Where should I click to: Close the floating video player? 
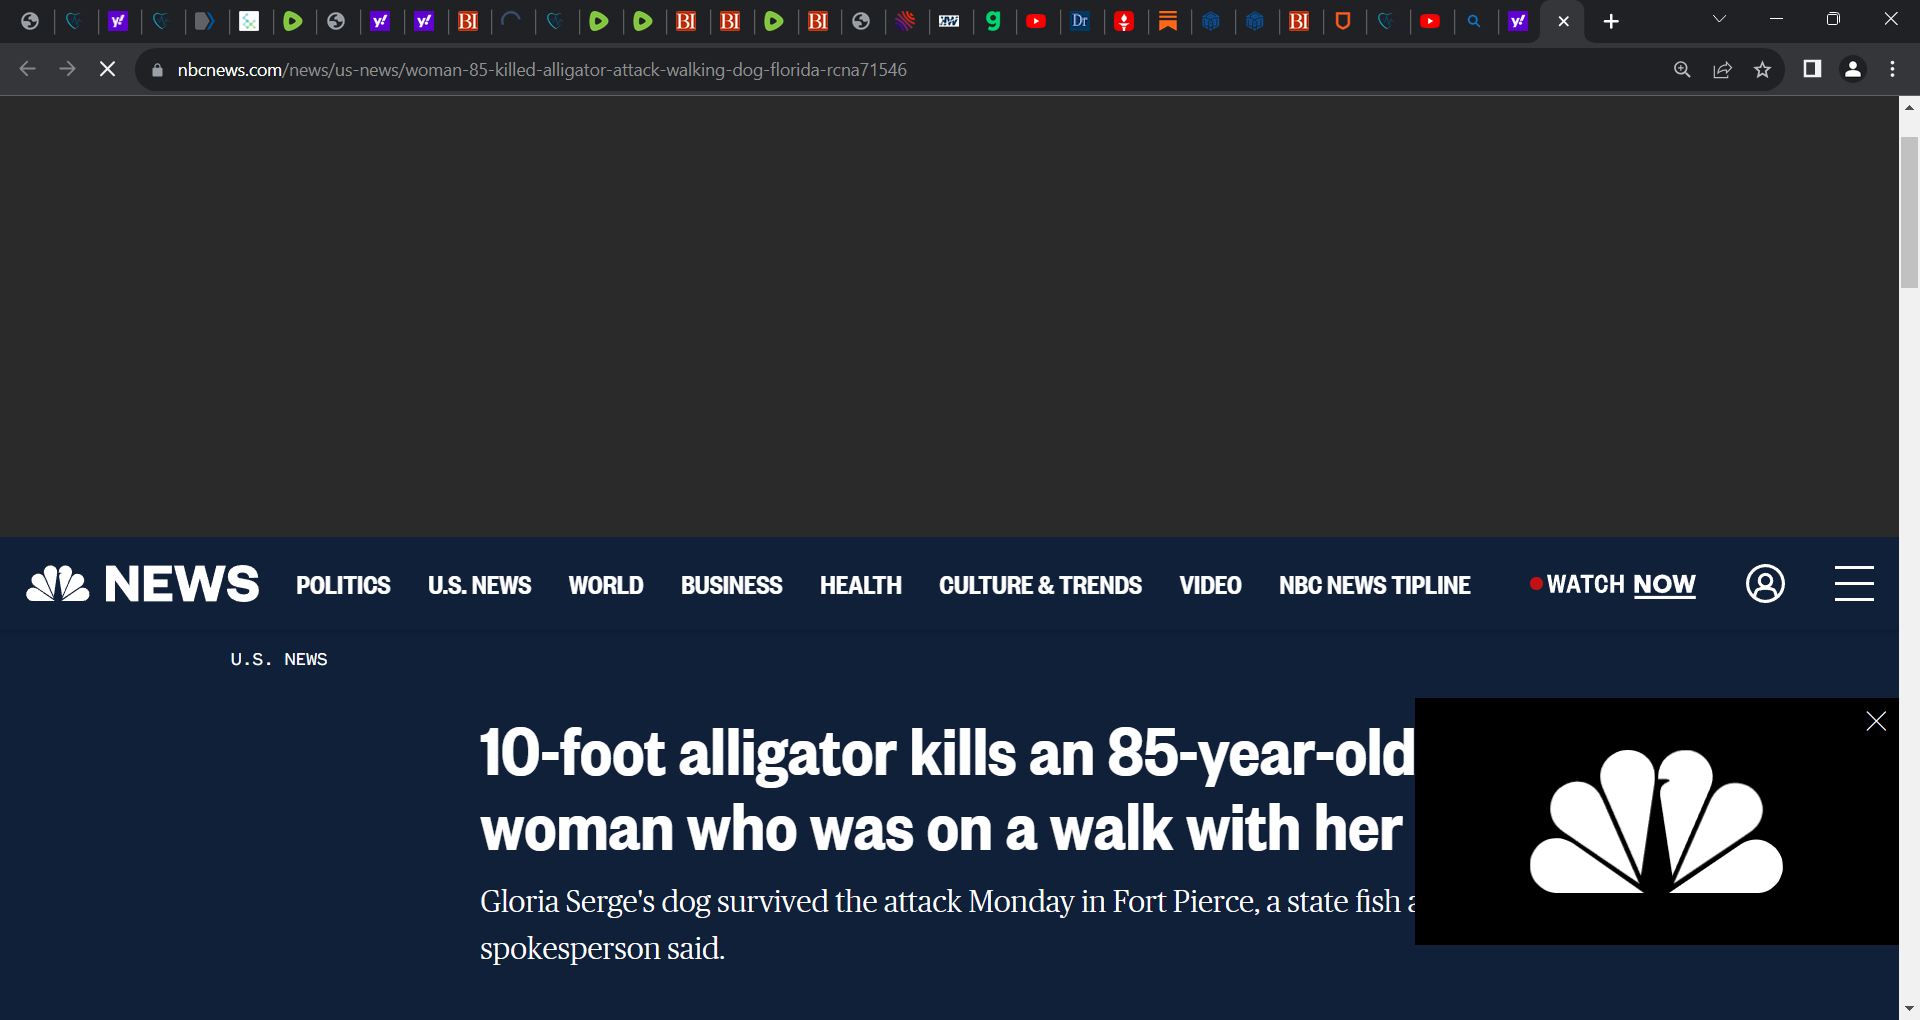pyautogui.click(x=1876, y=721)
